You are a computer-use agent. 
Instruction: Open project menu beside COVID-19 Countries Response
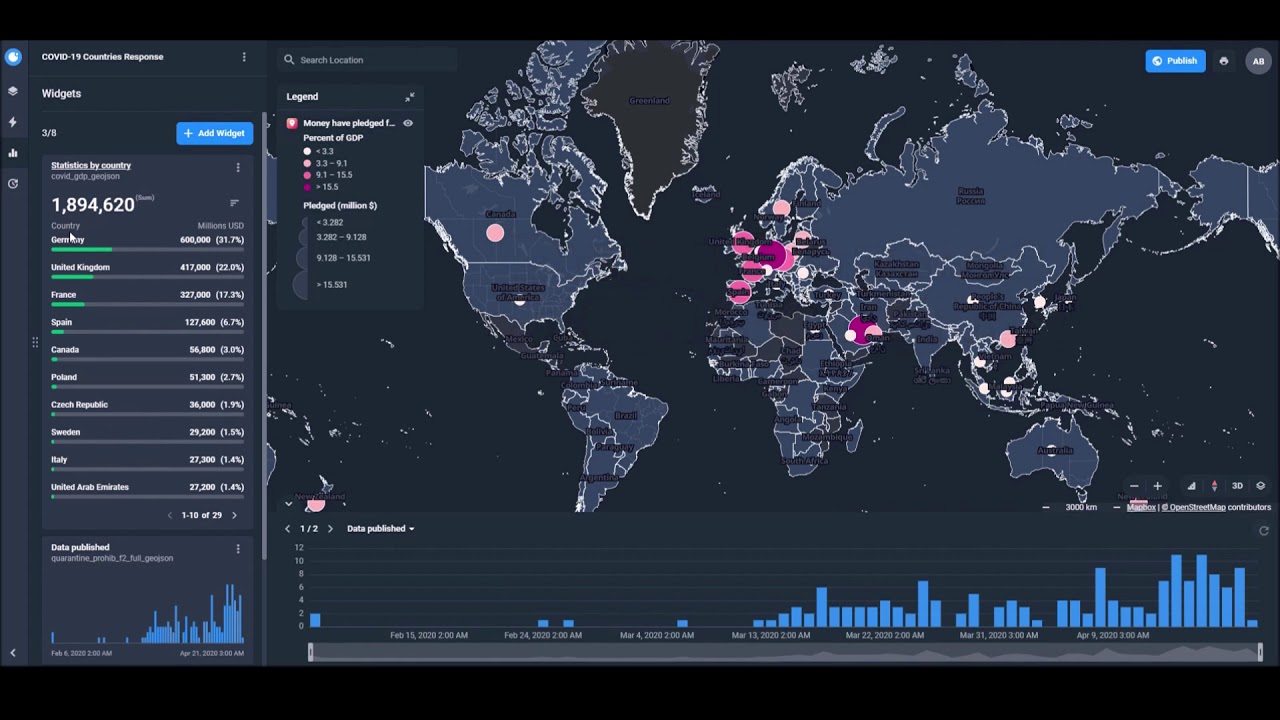point(244,57)
